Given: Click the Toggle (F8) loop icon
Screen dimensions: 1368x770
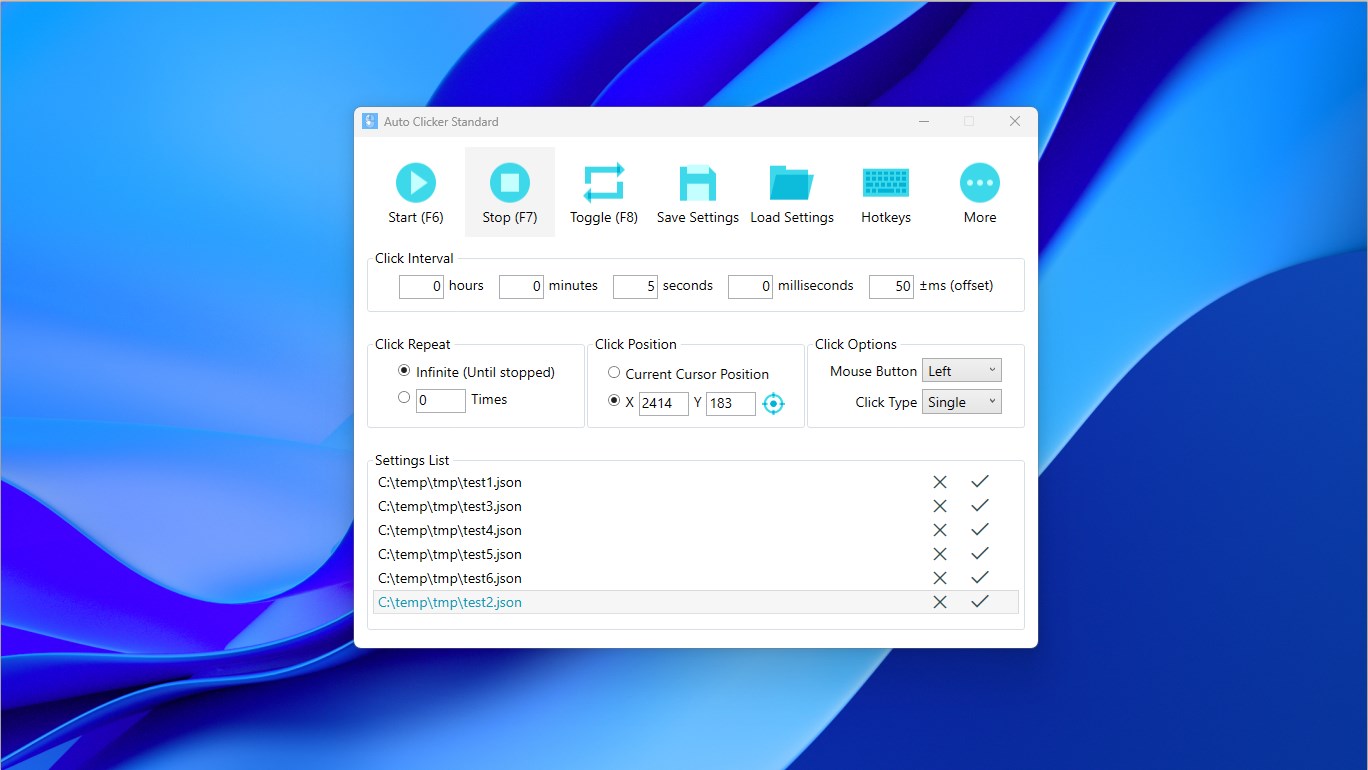Looking at the screenshot, I should 604,183.
